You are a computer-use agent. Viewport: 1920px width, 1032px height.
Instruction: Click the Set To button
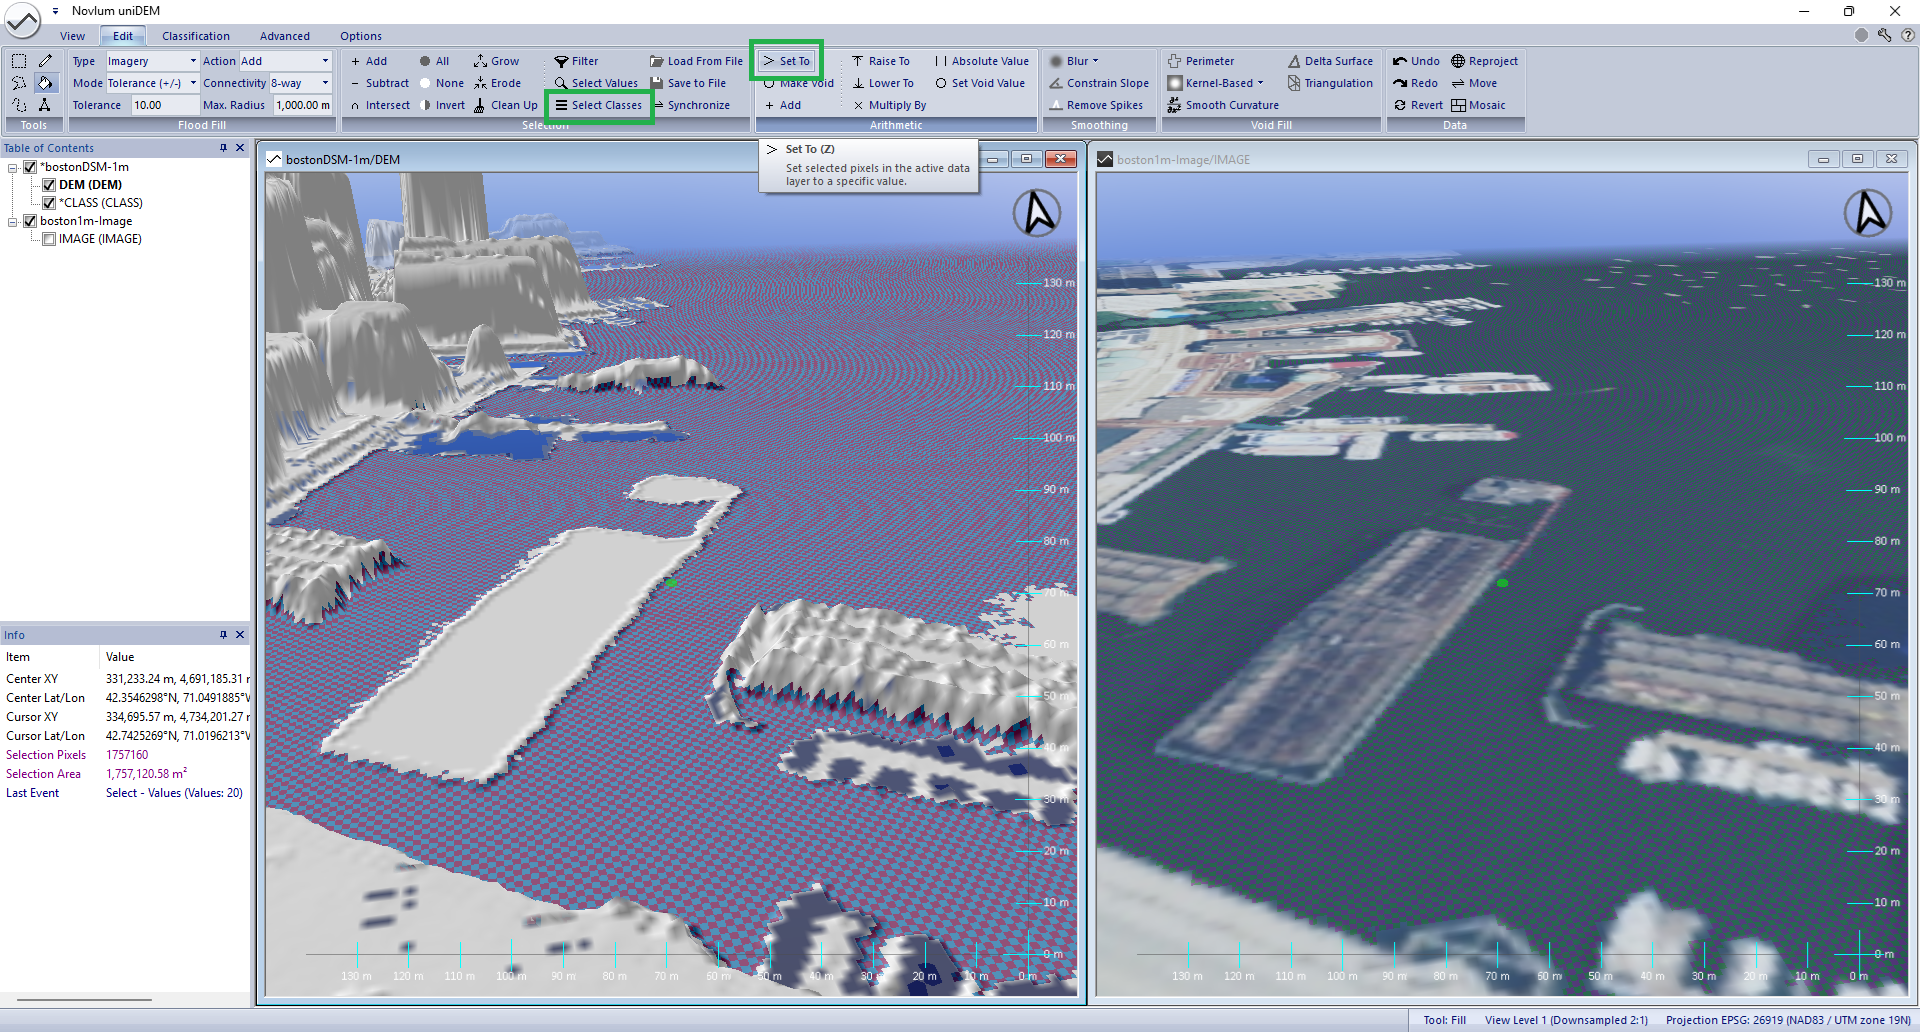[x=787, y=61]
